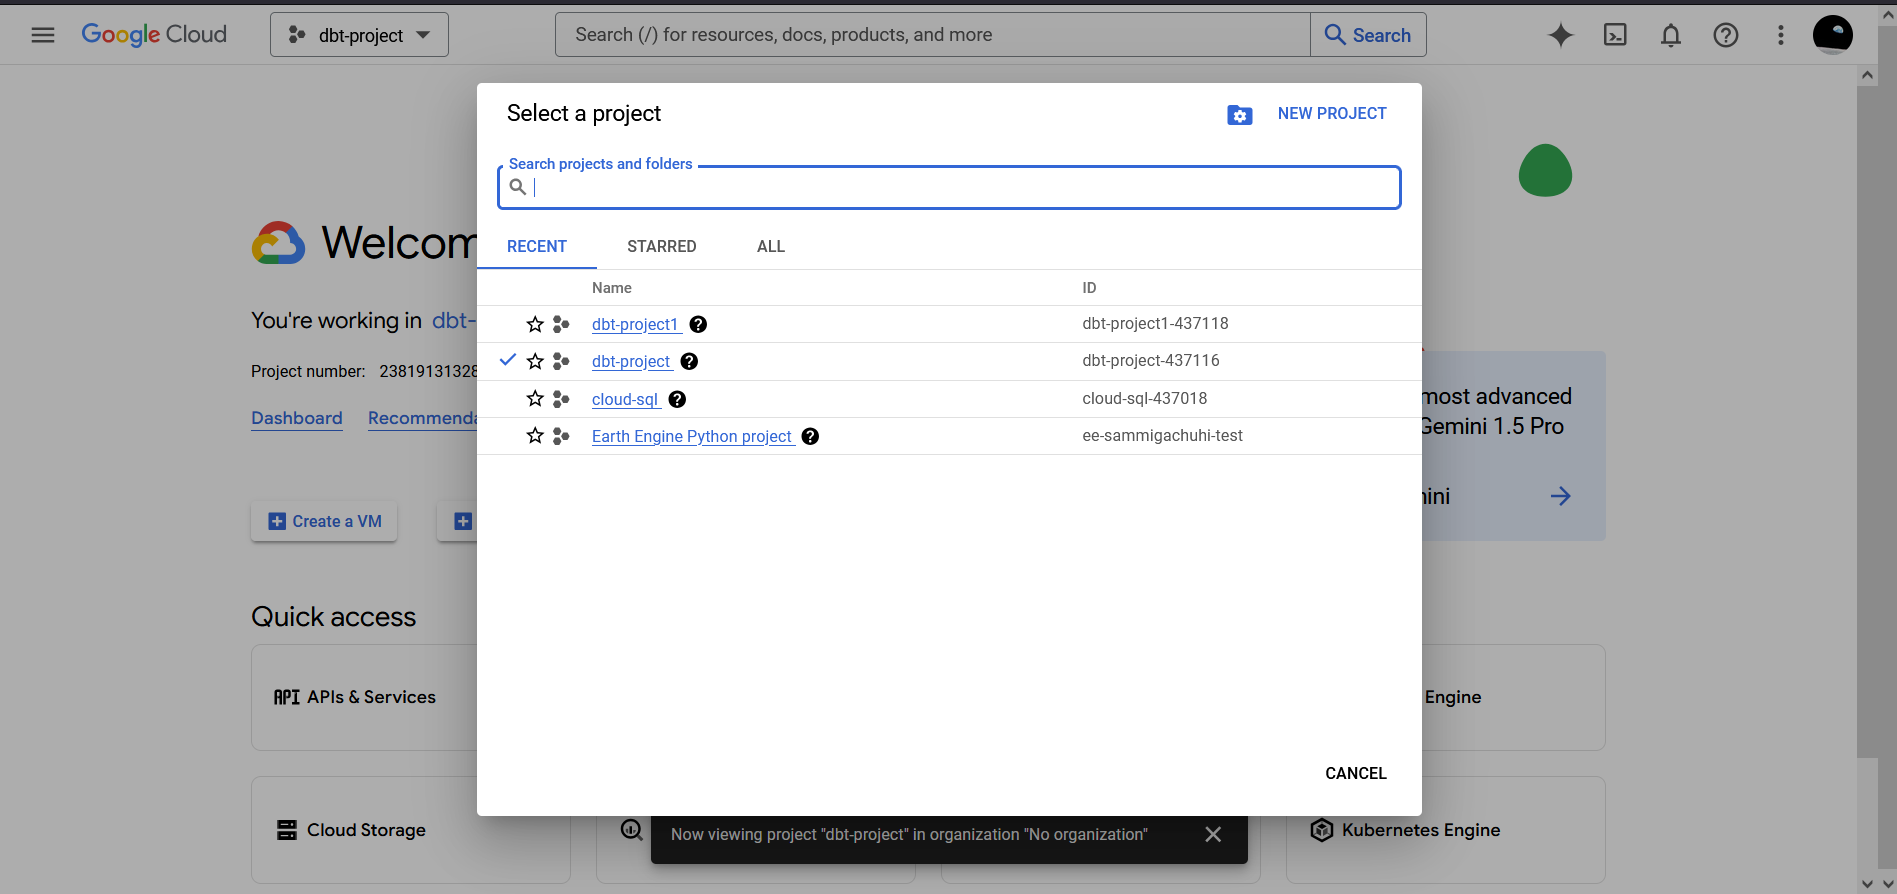Viewport: 1897px width, 894px height.
Task: Star the Earth Engine Python project
Action: point(535,436)
